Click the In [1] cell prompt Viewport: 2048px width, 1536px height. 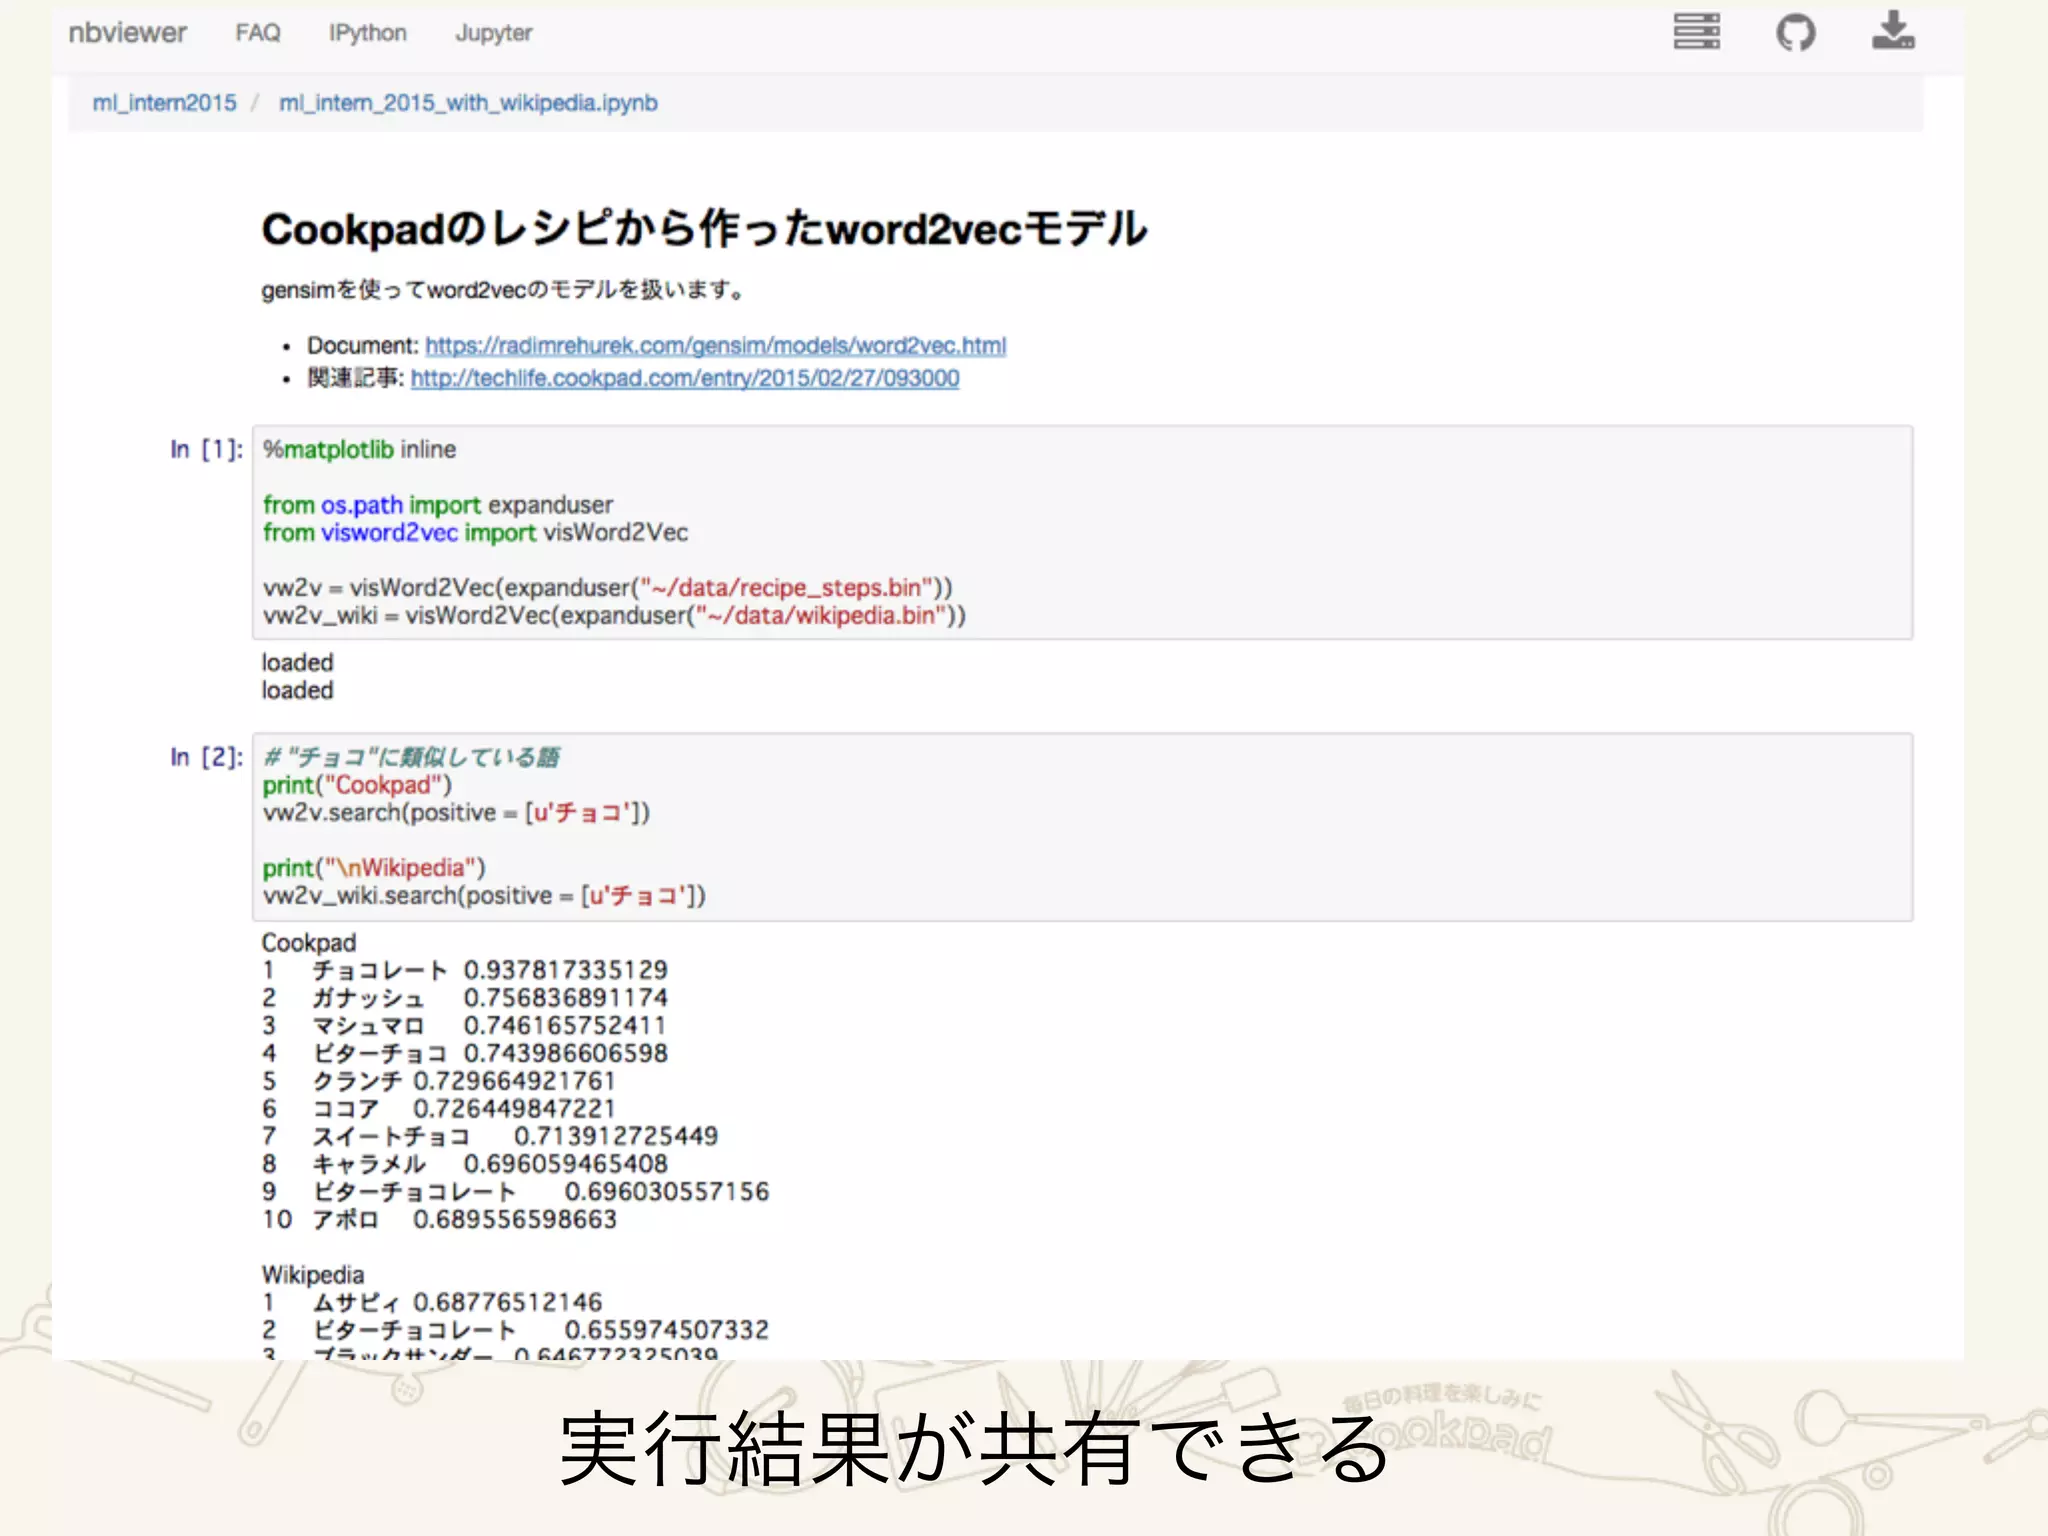point(206,450)
